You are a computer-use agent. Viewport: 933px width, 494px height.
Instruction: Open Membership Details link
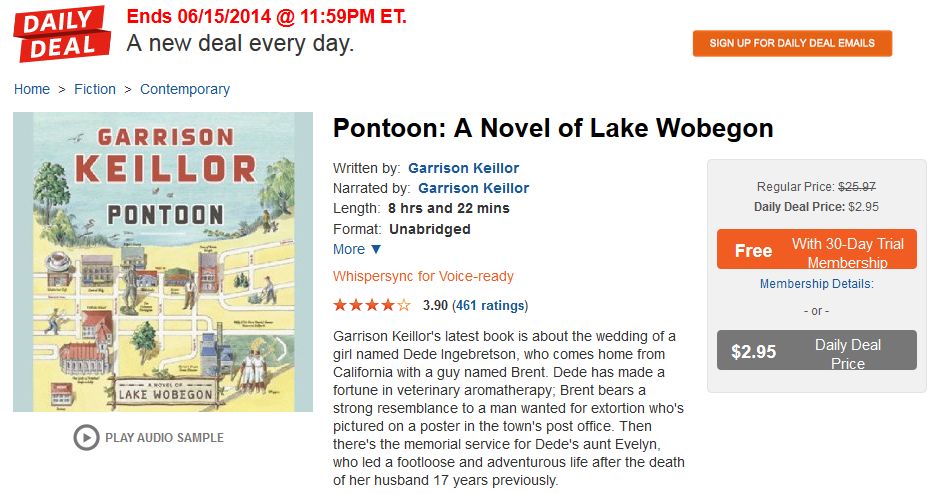point(816,284)
